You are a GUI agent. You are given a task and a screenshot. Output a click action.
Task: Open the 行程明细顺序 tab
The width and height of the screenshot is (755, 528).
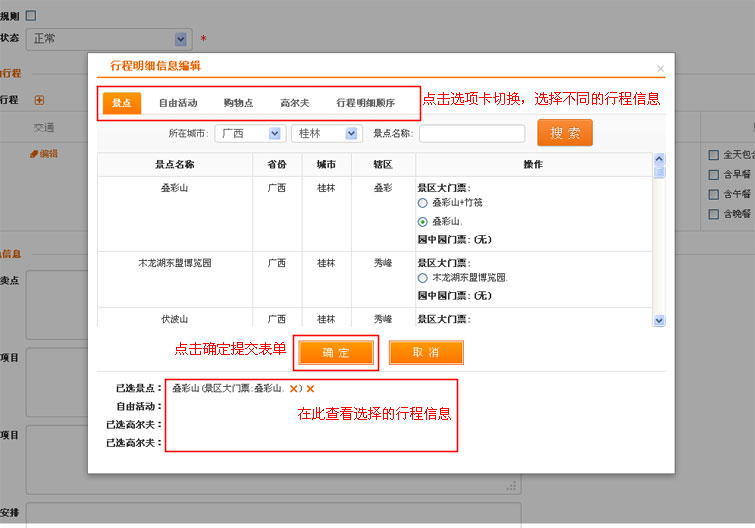click(x=365, y=103)
